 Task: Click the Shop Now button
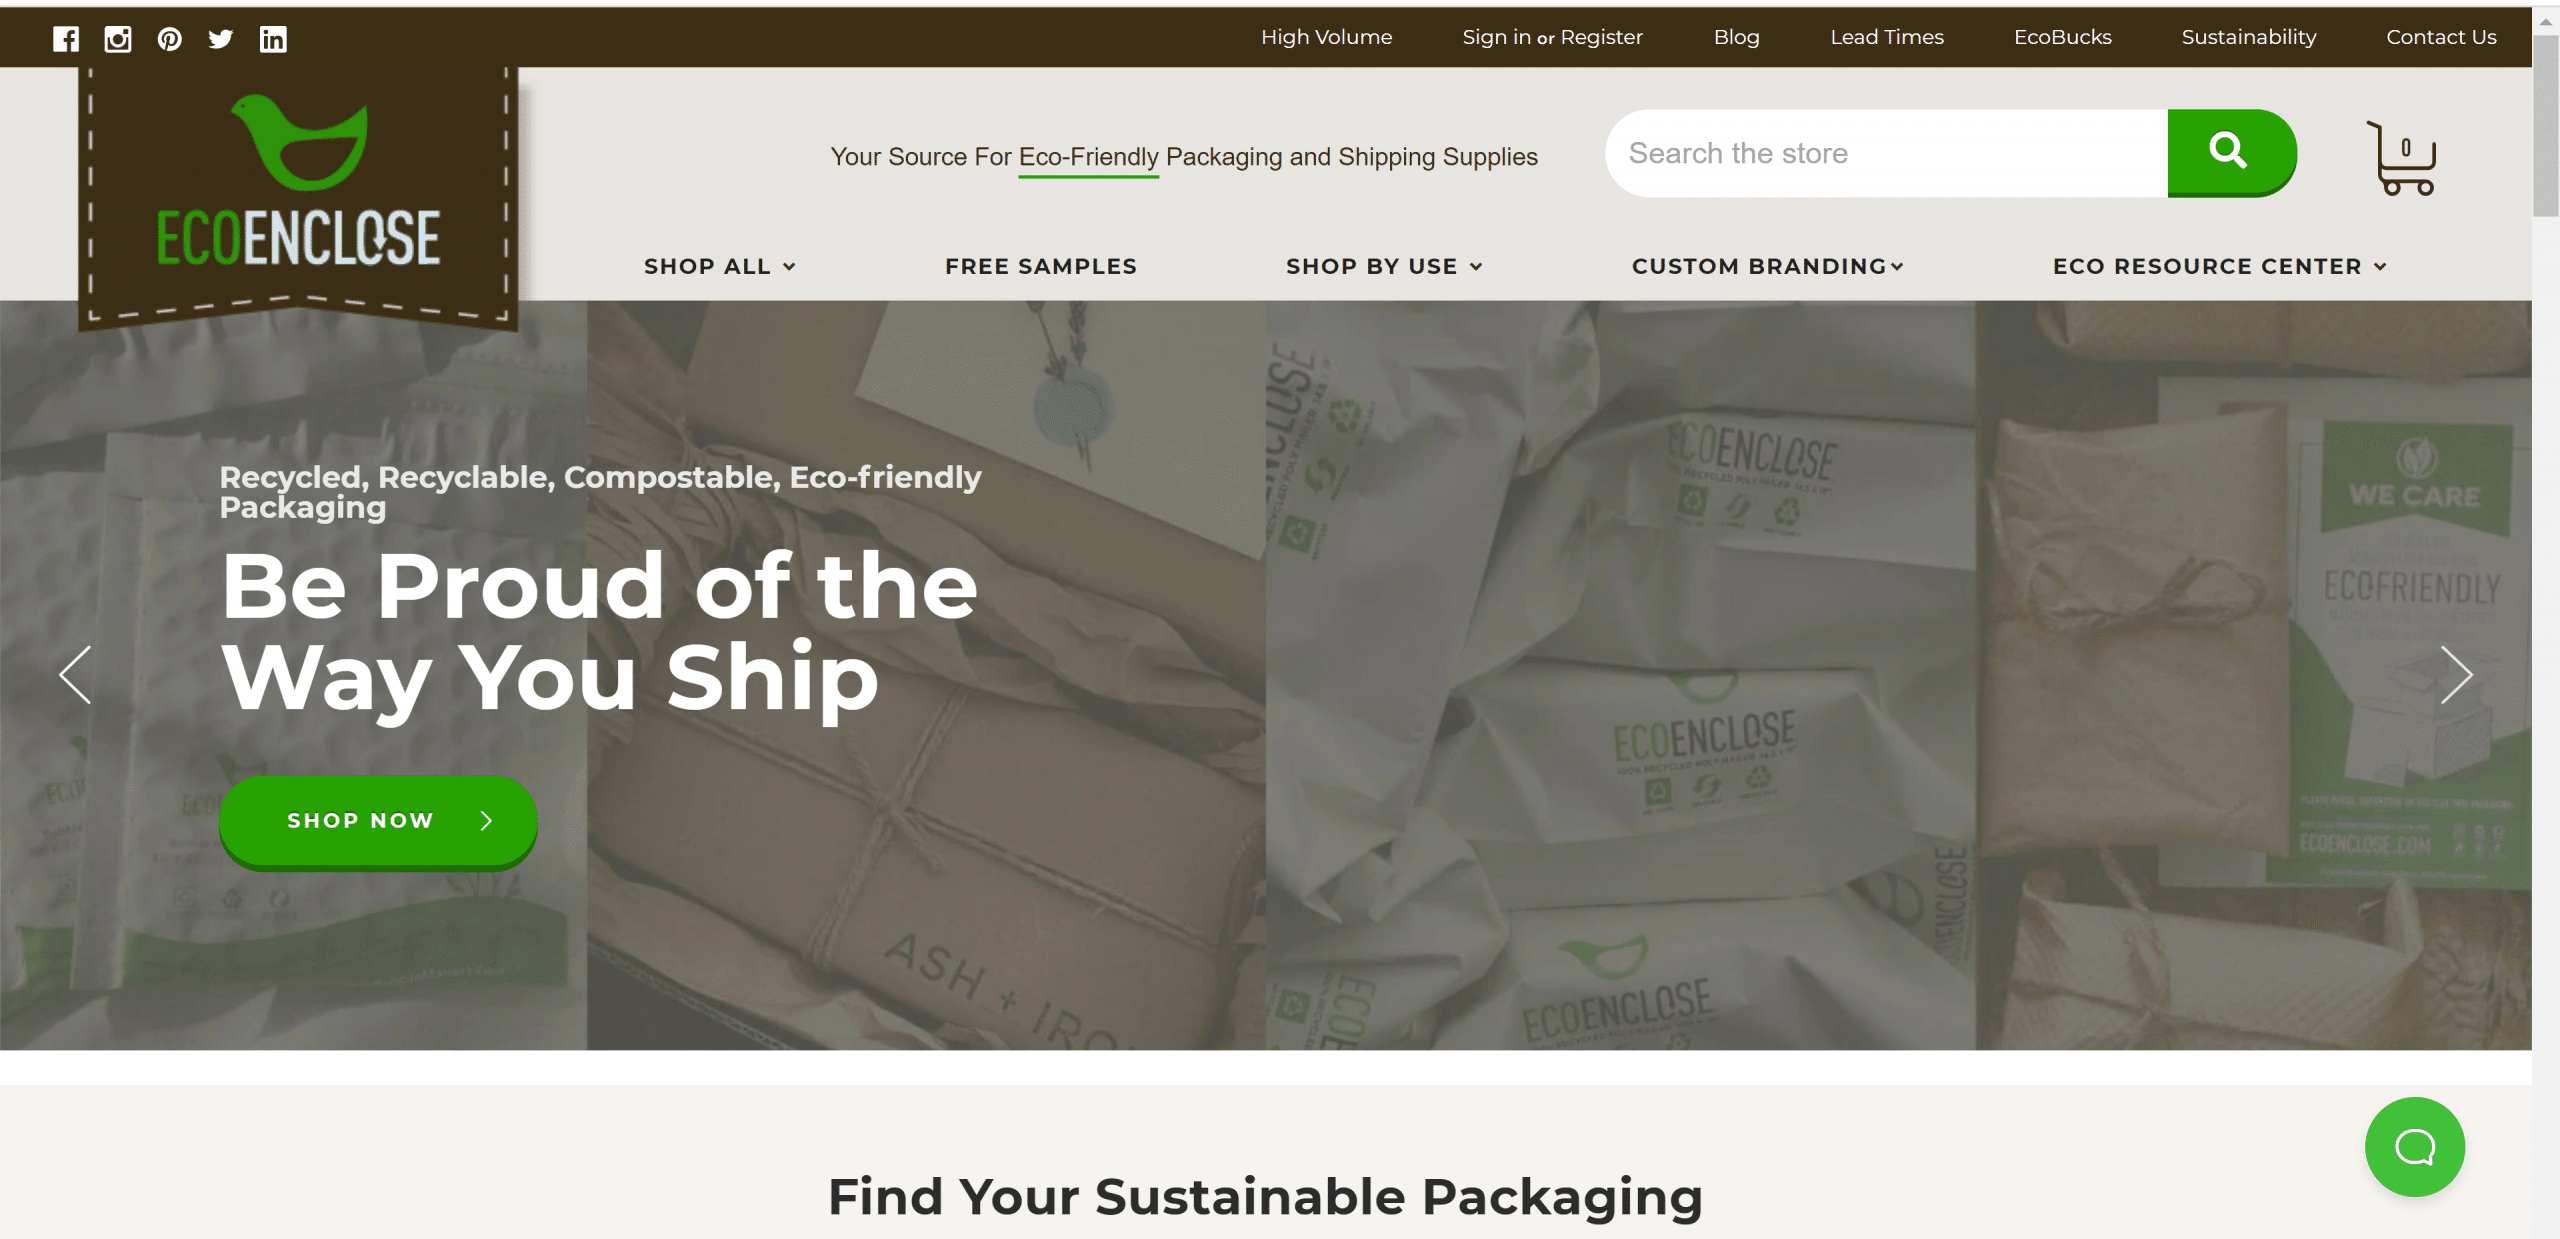378,821
